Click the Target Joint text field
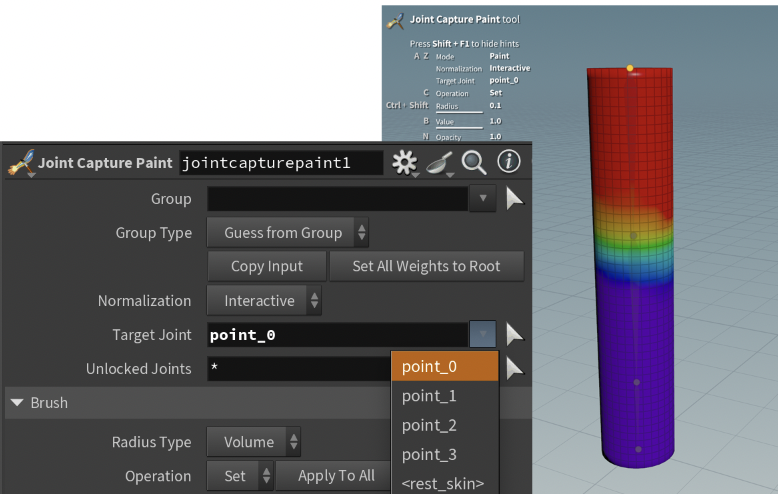The image size is (778, 494). (x=338, y=334)
